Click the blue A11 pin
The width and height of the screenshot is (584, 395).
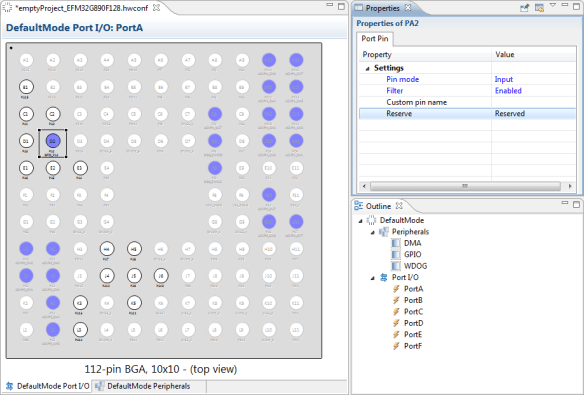(296, 60)
